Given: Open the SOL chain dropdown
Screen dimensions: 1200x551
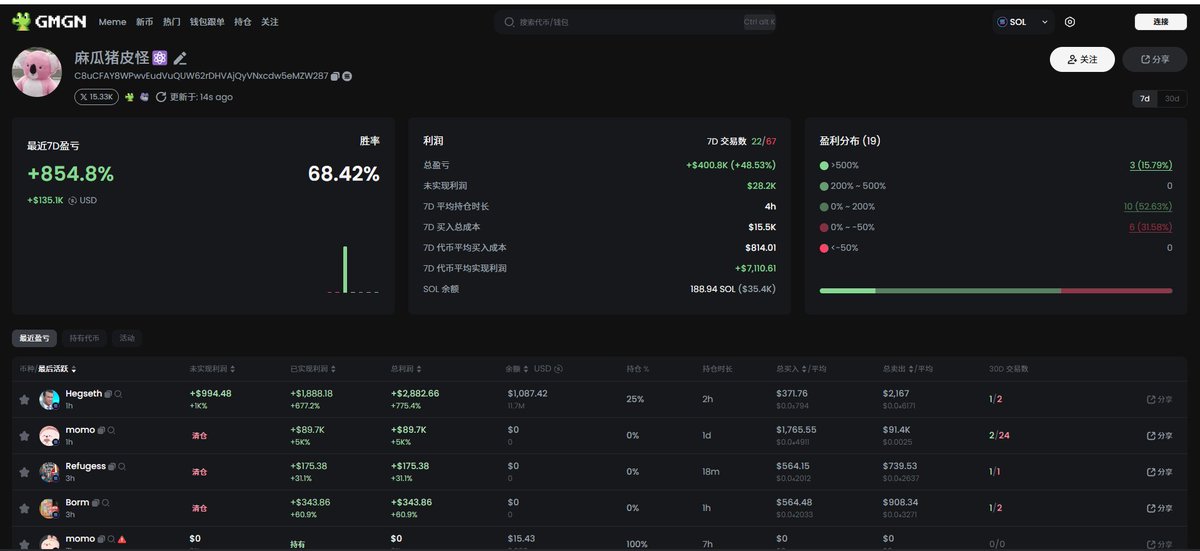Looking at the screenshot, I should 1024,22.
